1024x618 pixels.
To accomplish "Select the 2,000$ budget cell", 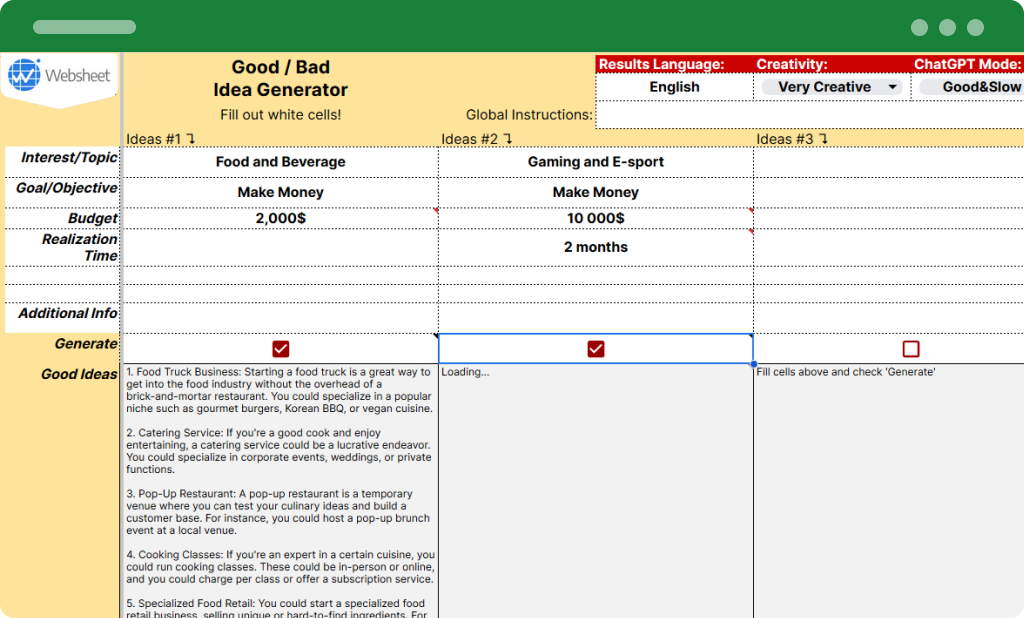I will (x=281, y=218).
